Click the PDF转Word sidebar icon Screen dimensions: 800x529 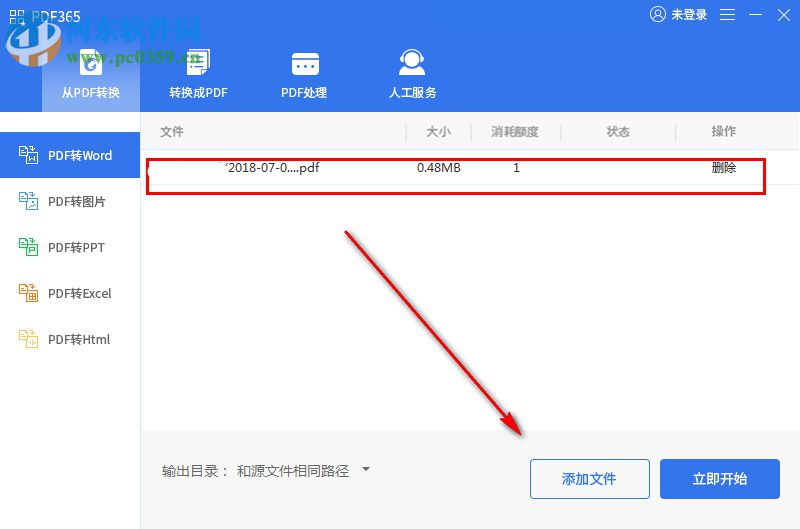[x=29, y=155]
